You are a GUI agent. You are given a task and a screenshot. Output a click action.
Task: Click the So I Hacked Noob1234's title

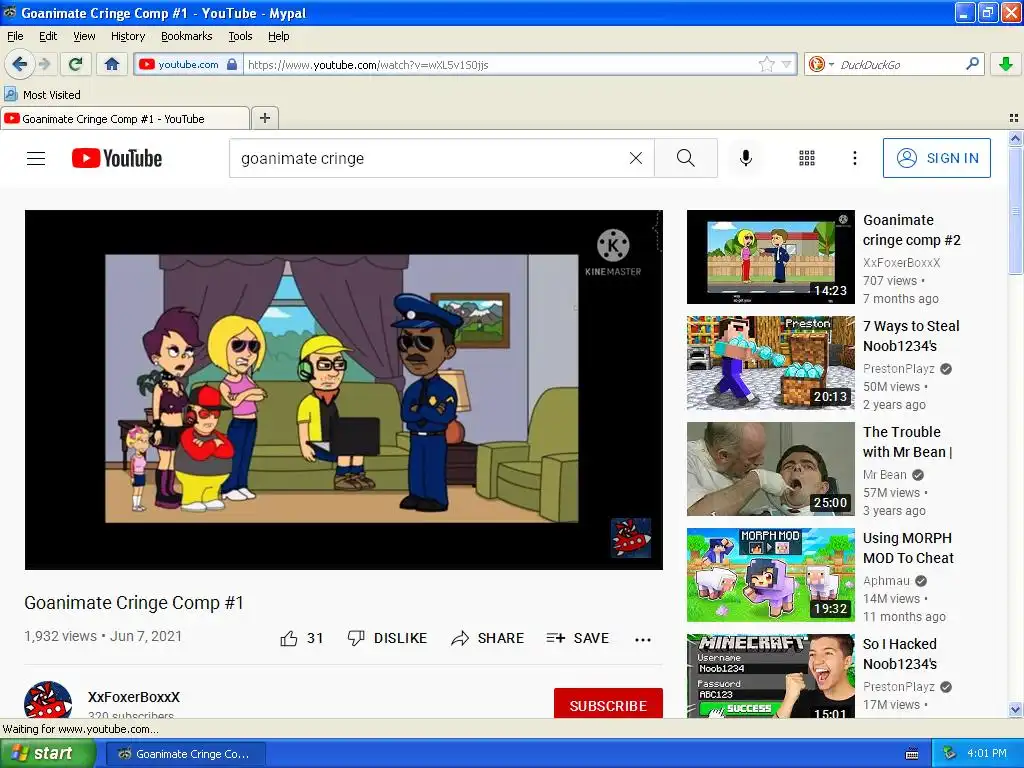900,654
